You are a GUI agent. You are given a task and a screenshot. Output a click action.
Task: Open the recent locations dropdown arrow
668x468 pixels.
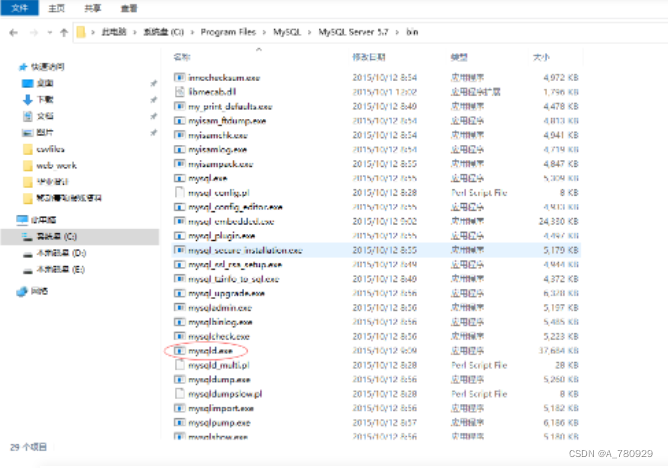(x=50, y=32)
